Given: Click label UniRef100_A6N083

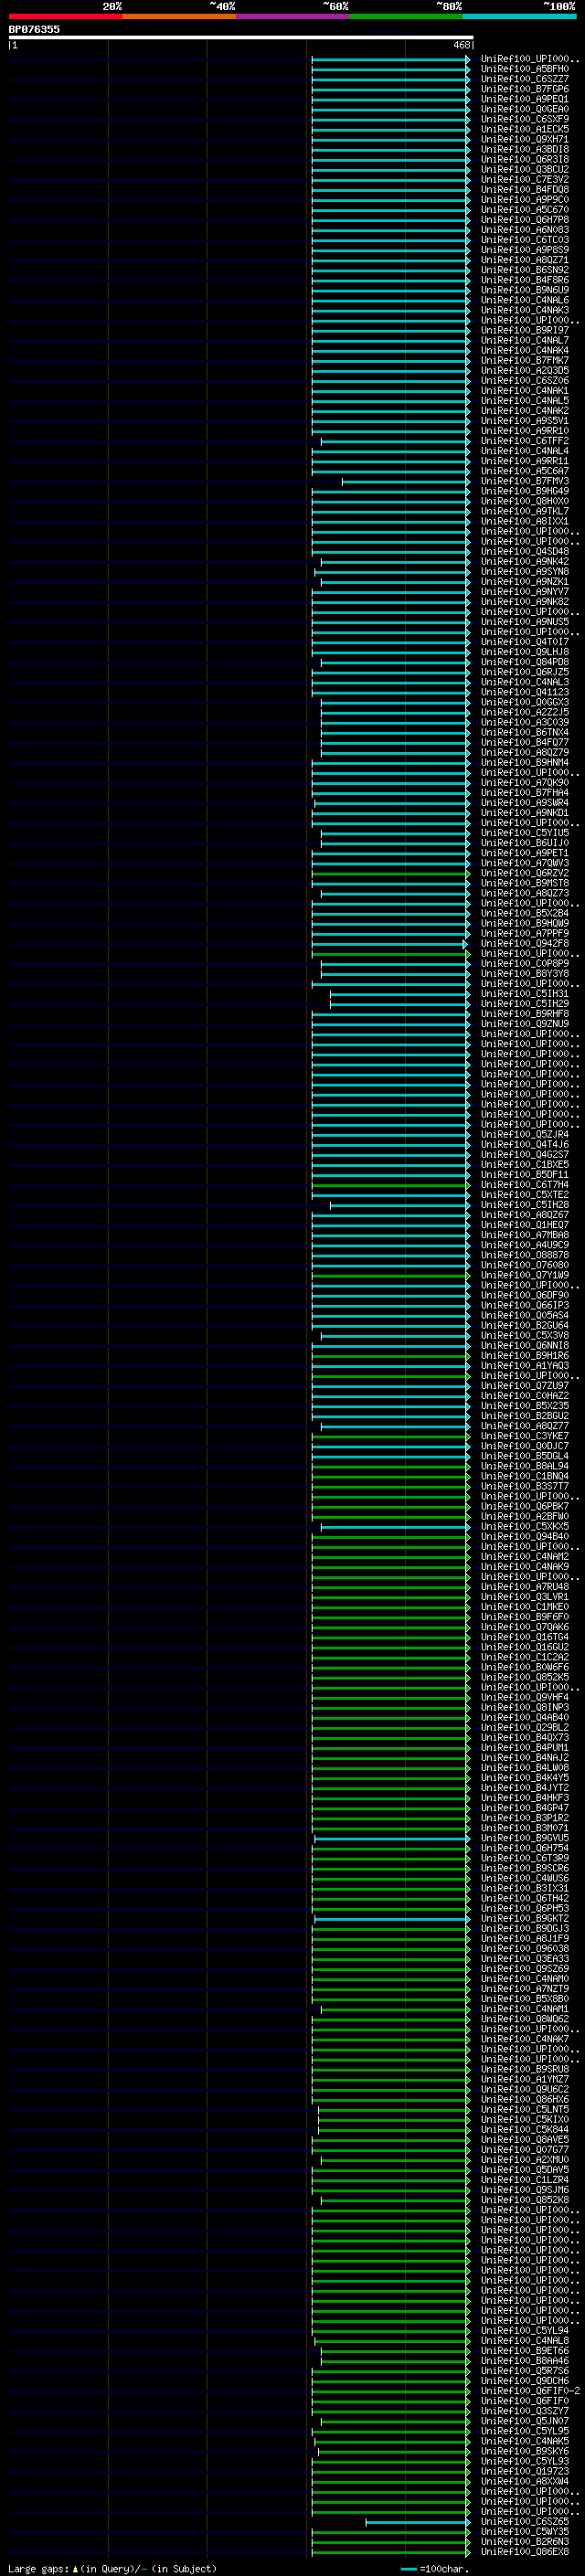Looking at the screenshot, I should coord(524,230).
